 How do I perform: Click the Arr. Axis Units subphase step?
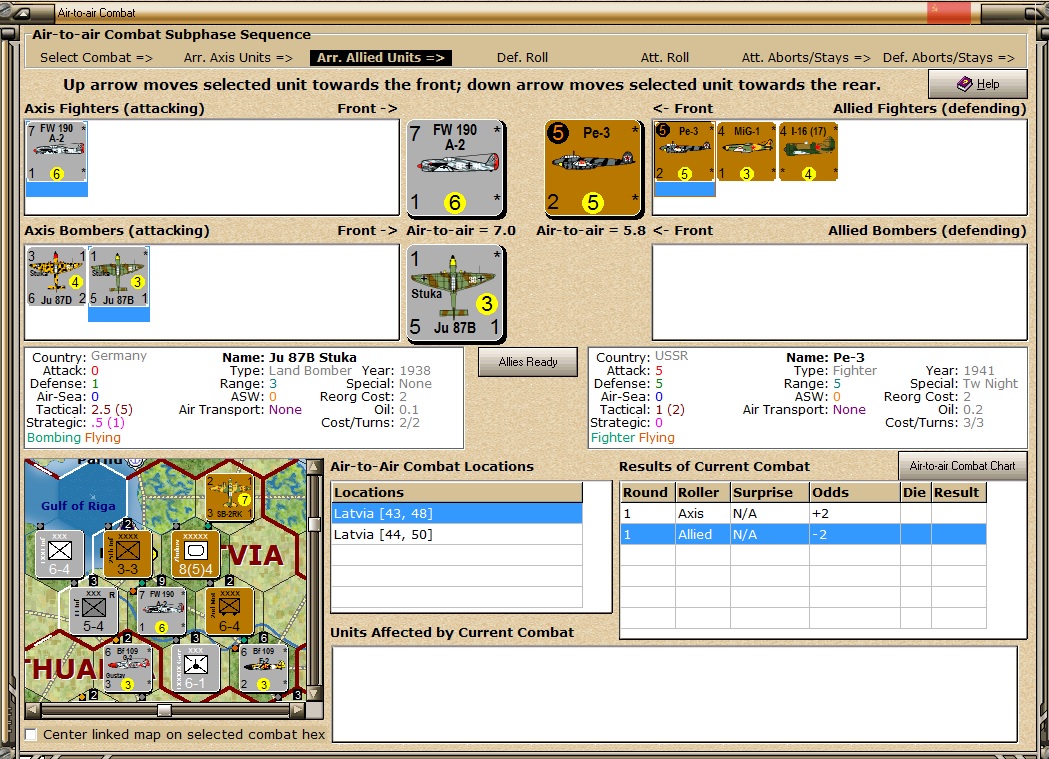(x=238, y=58)
